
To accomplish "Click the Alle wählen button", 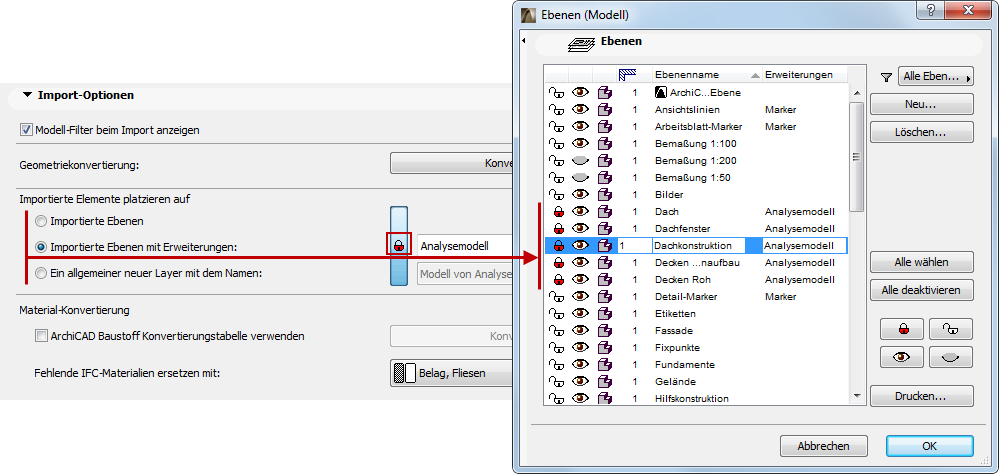I will (x=921, y=262).
